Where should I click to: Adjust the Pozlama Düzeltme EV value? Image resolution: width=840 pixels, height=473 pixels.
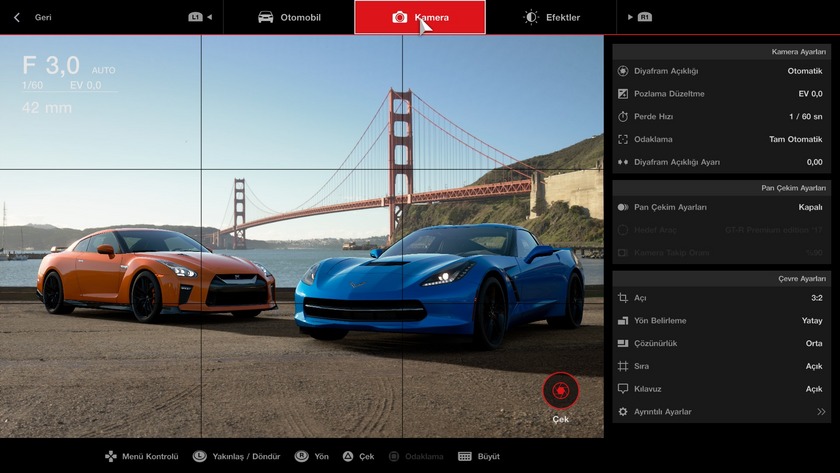tap(721, 94)
